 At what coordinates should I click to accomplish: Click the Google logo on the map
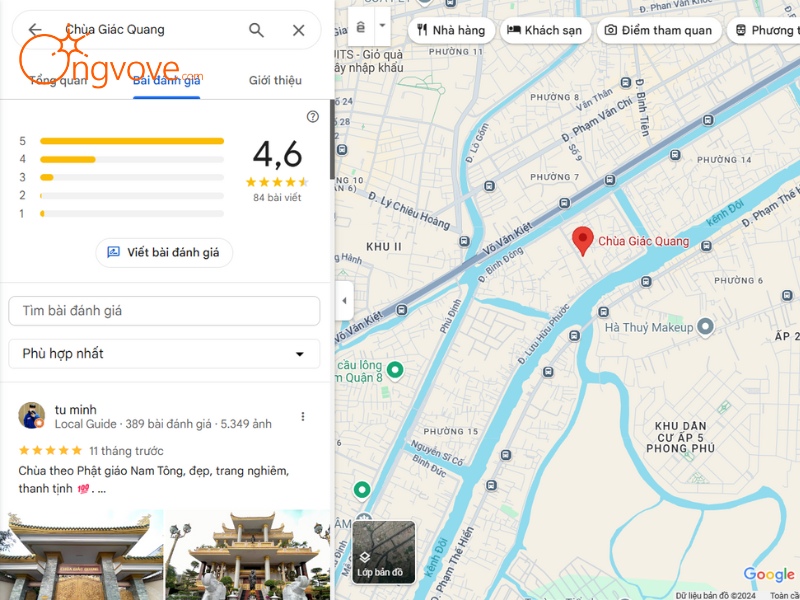tap(769, 575)
